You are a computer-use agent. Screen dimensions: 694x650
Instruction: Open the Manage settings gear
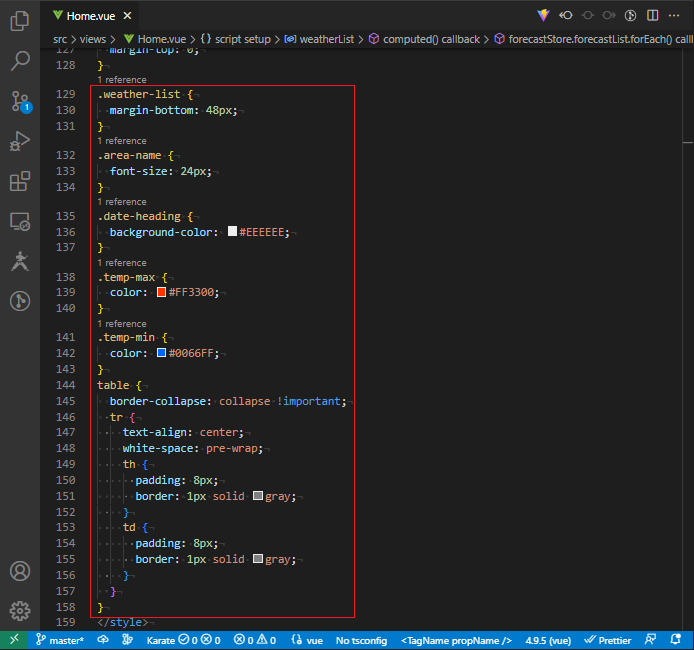coord(20,611)
